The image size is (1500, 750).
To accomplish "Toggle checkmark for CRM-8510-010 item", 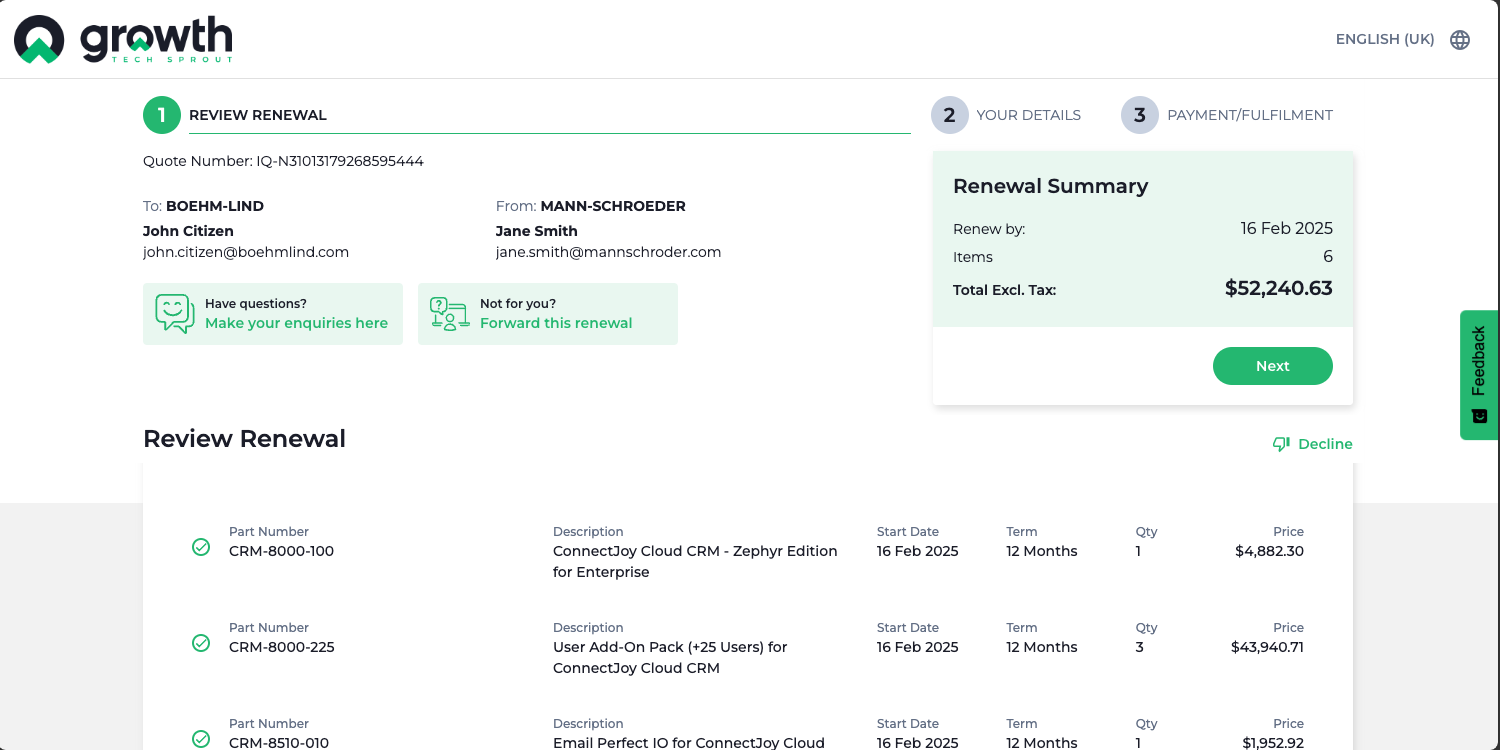I will [201, 739].
